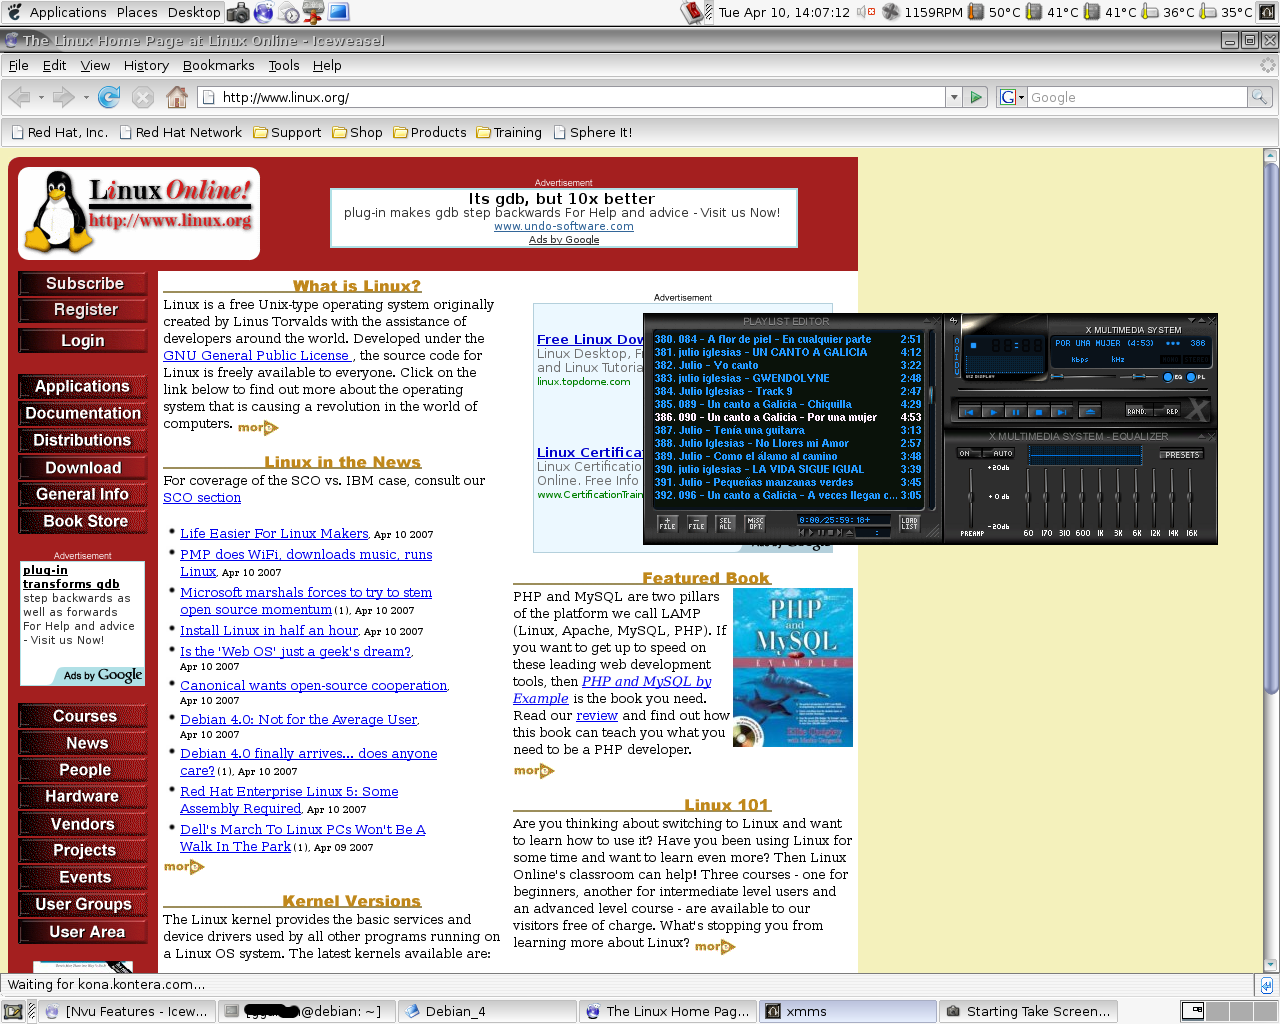
Task: Open the web browser globe launcher in panel
Action: point(263,12)
